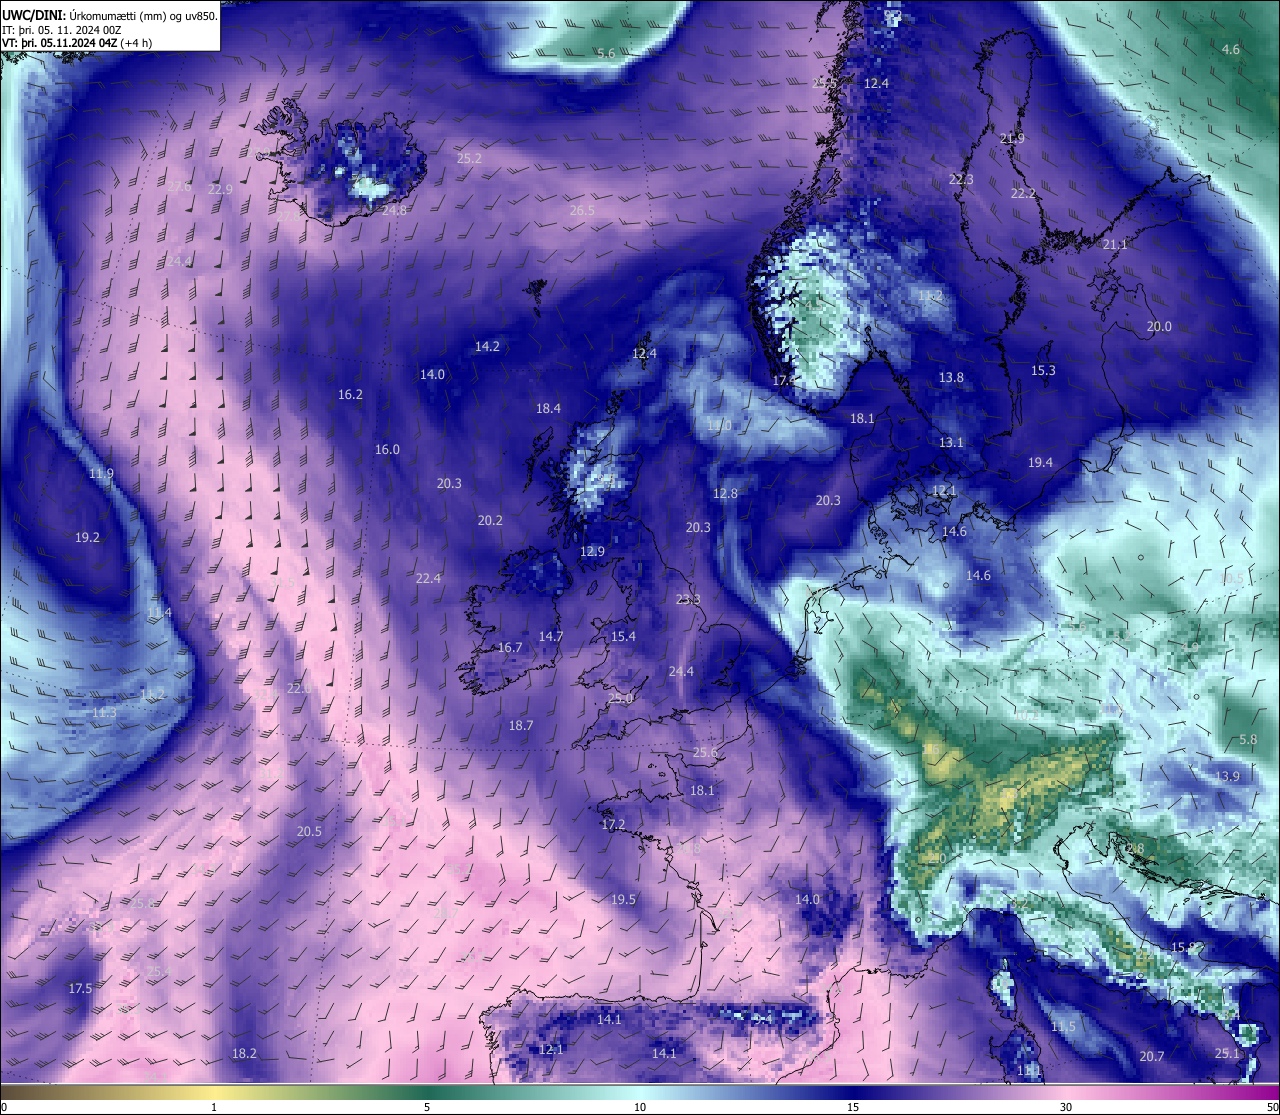
Task: Click the 20.5 value label
Action: (309, 831)
